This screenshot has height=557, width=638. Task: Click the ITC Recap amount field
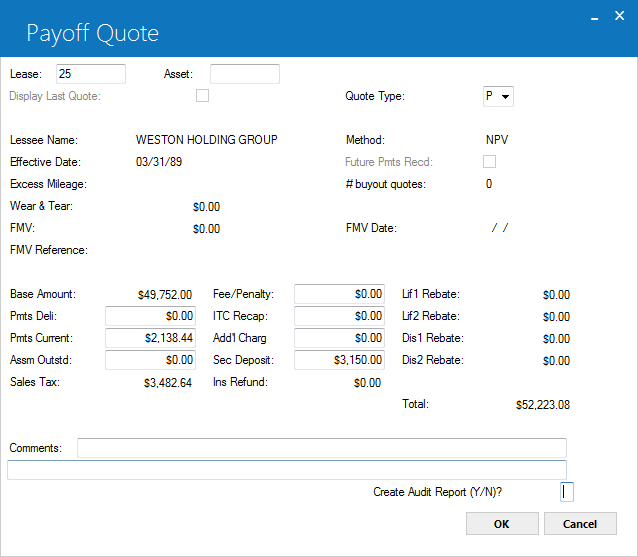(339, 316)
